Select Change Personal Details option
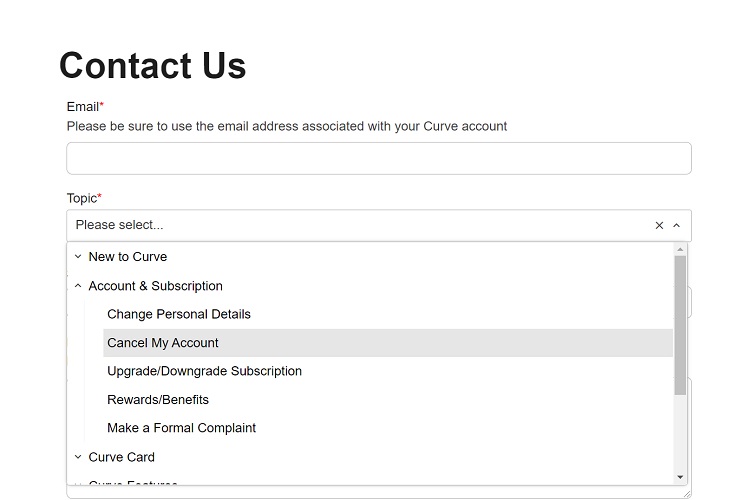 [x=179, y=314]
